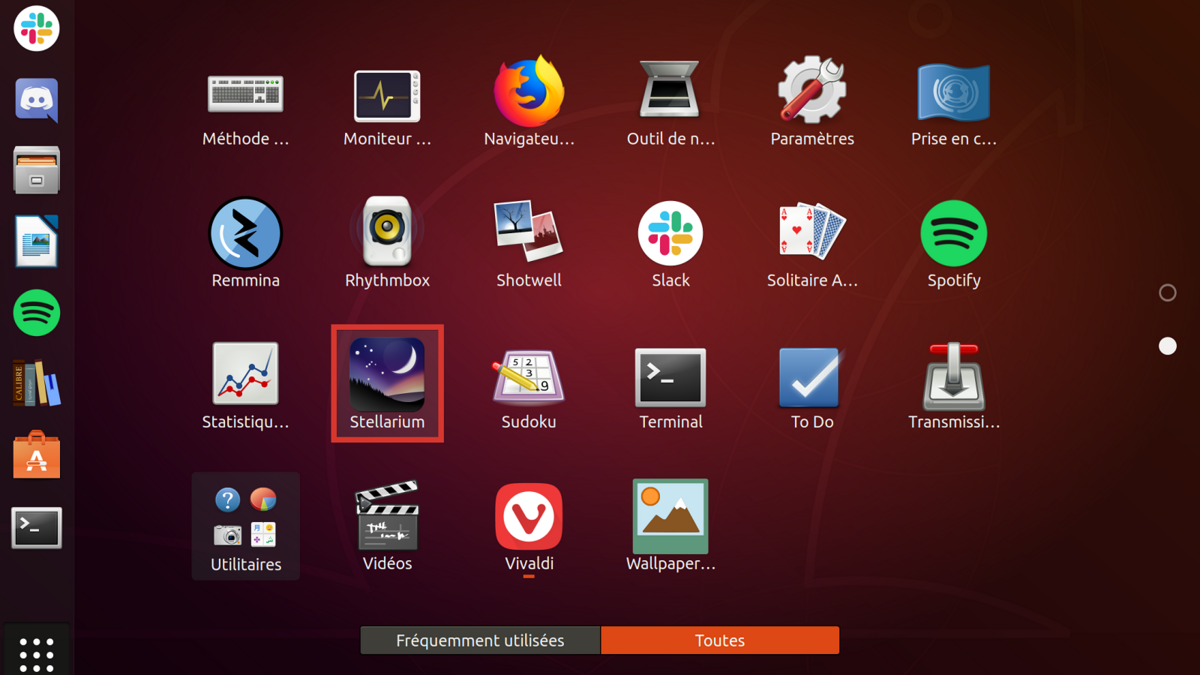1200x675 pixels.
Task: Select the Toutes tab
Action: 720,640
